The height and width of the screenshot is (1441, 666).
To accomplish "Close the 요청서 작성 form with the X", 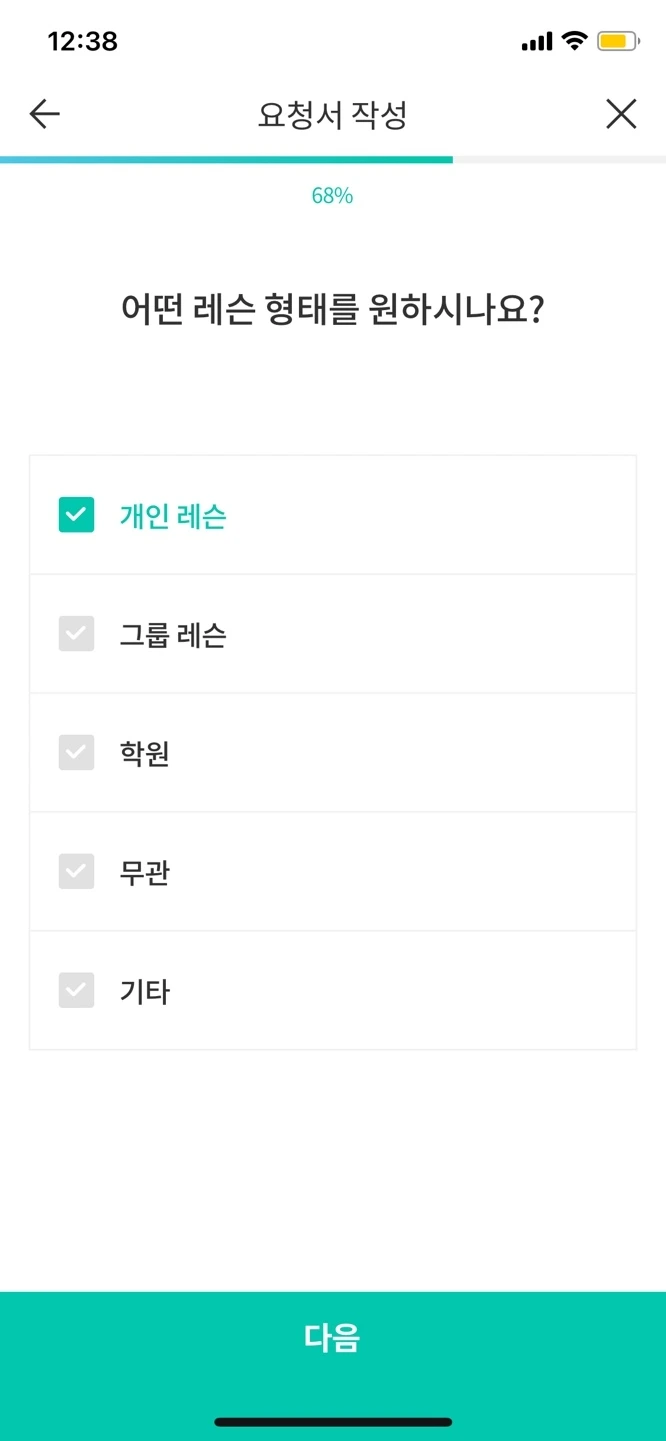I will (x=621, y=113).
